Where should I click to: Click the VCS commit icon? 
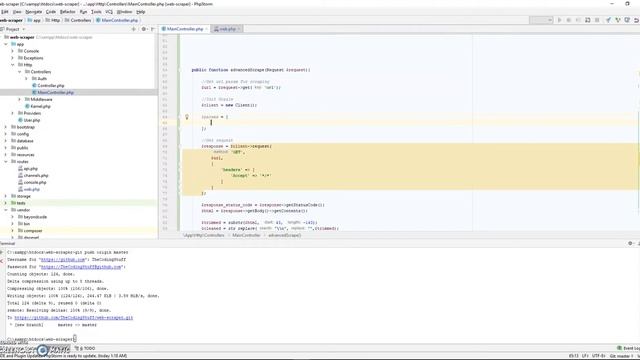tap(618, 20)
